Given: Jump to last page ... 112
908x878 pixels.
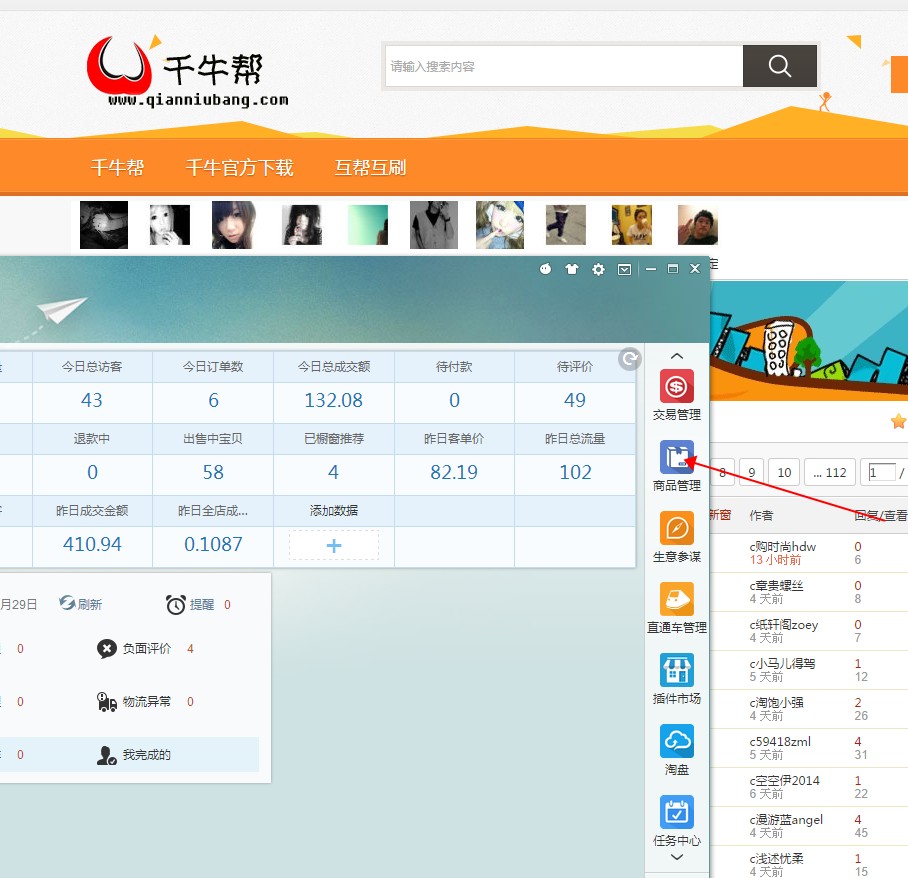Looking at the screenshot, I should (830, 472).
